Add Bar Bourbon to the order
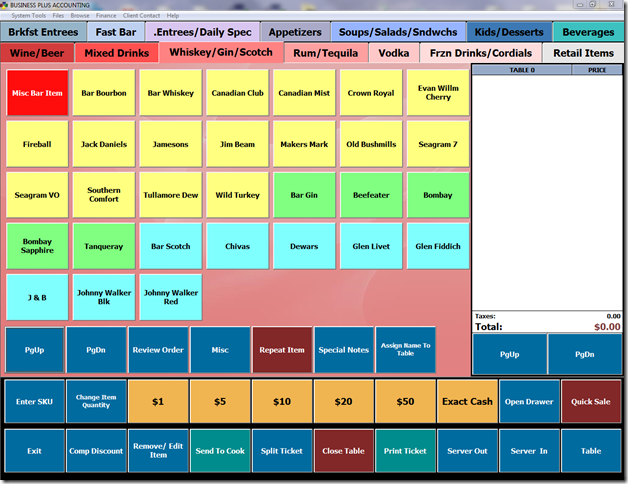The width and height of the screenshot is (628, 484). pyautogui.click(x=104, y=93)
